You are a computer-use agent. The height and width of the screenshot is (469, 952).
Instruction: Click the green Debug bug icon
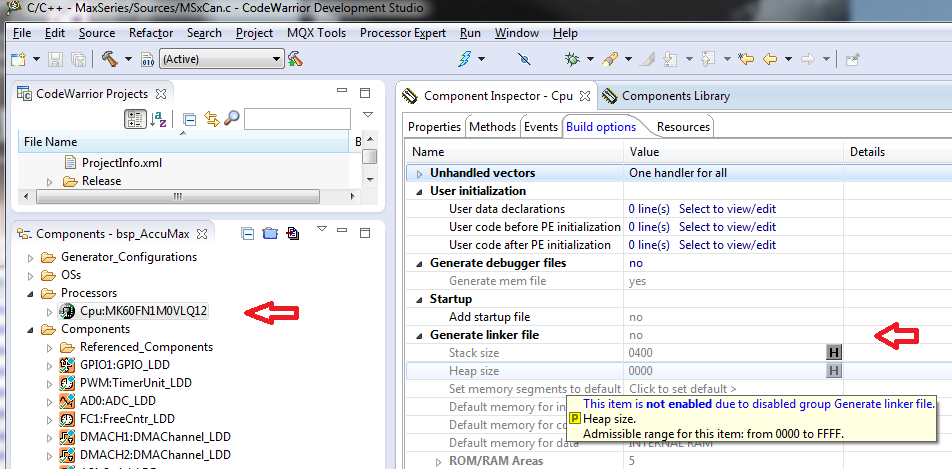click(x=571, y=59)
